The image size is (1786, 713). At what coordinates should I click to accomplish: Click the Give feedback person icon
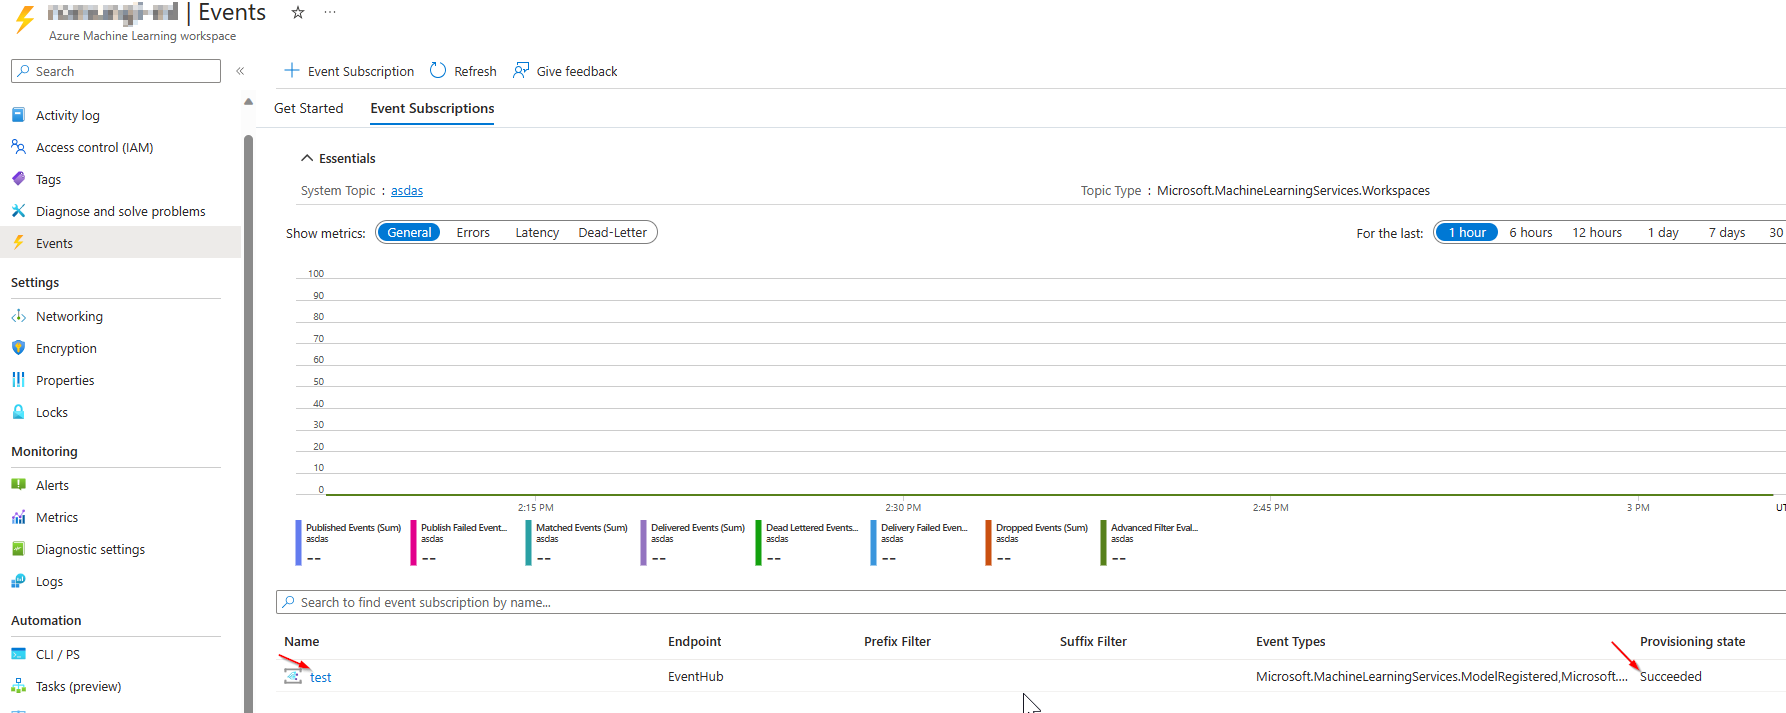521,70
